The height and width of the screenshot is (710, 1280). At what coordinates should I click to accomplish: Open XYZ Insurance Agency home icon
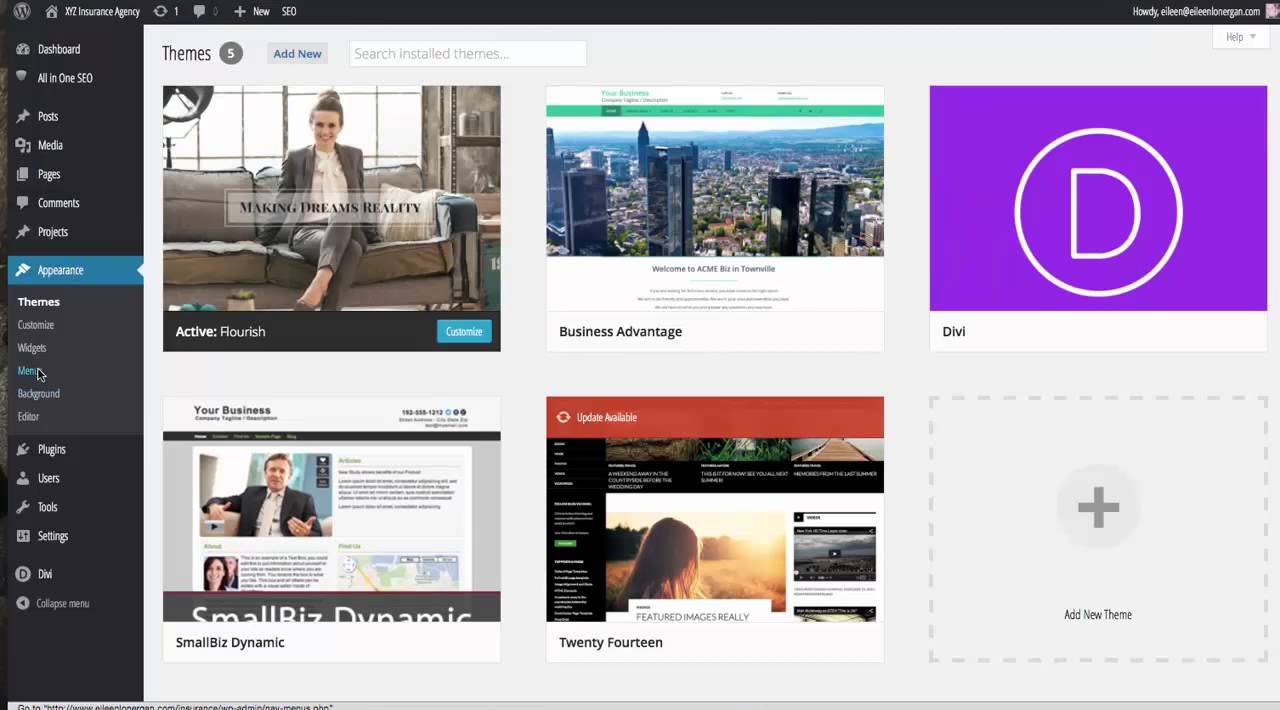[x=51, y=11]
